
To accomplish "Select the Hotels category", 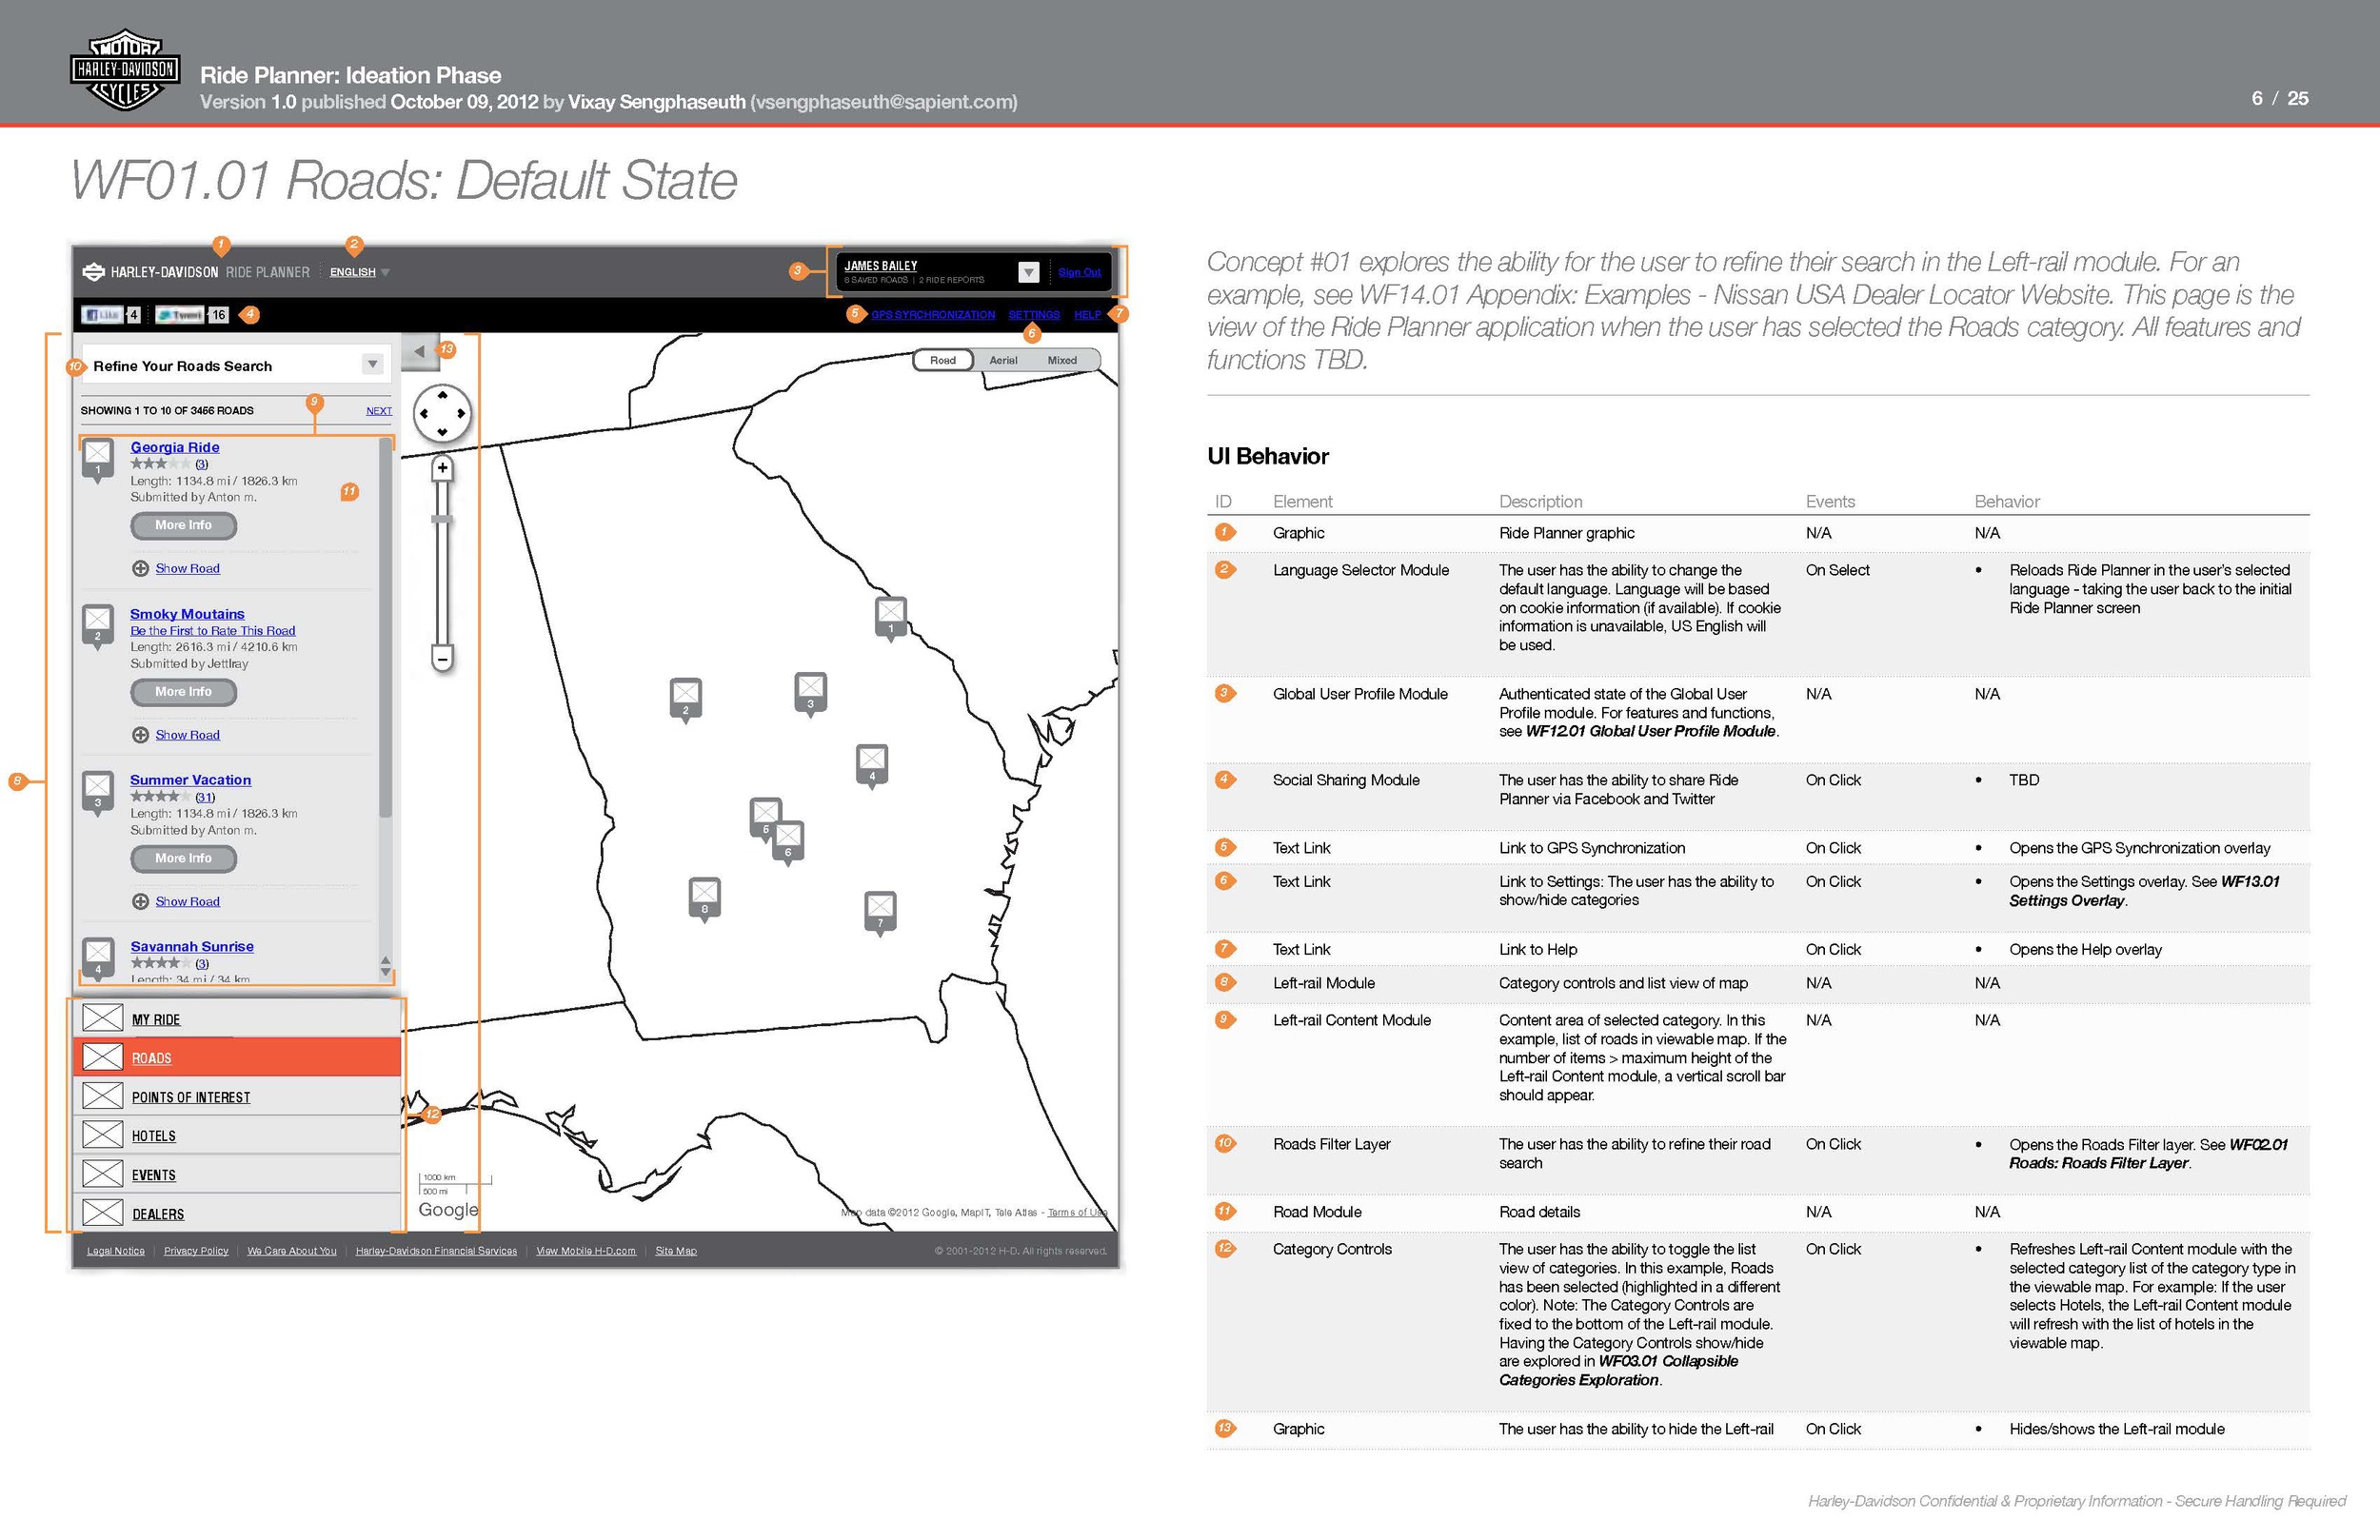I will pos(237,1136).
